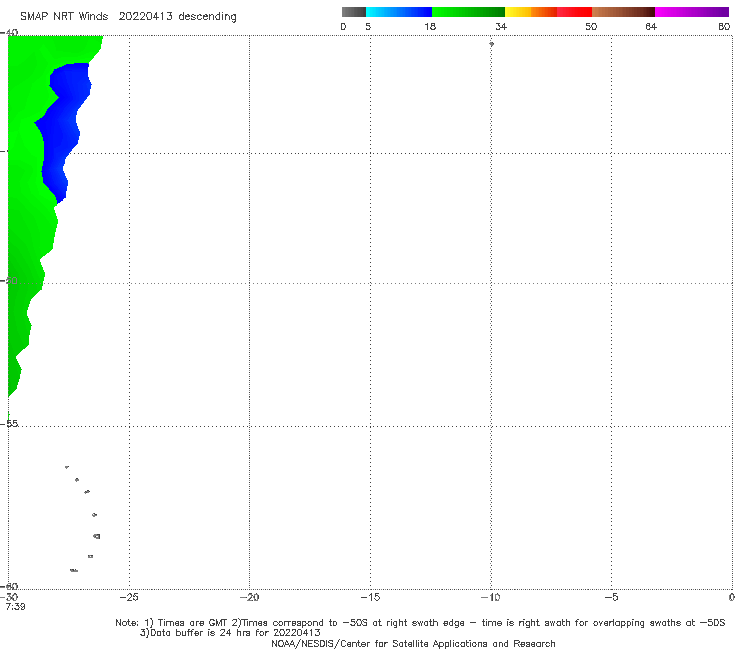This screenshot has height=650, width=740.
Task: Click the cyan-blue segment of the color scale
Action: pos(399,12)
